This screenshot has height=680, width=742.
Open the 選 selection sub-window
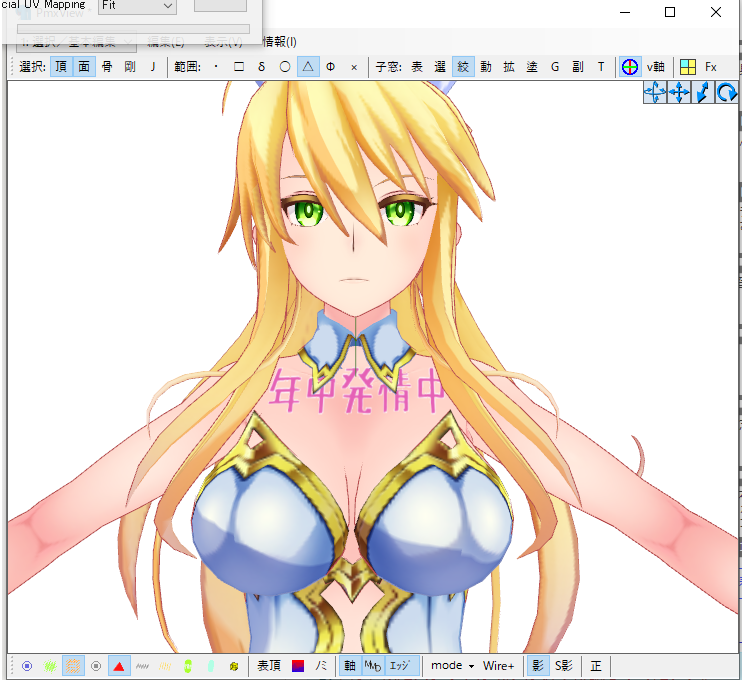pos(440,67)
